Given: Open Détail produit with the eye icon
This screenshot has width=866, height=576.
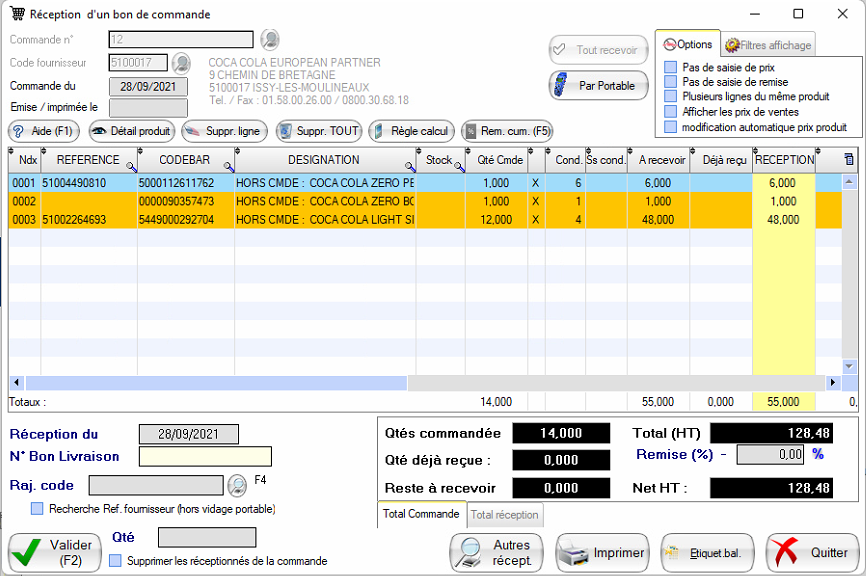Looking at the screenshot, I should click(x=132, y=131).
